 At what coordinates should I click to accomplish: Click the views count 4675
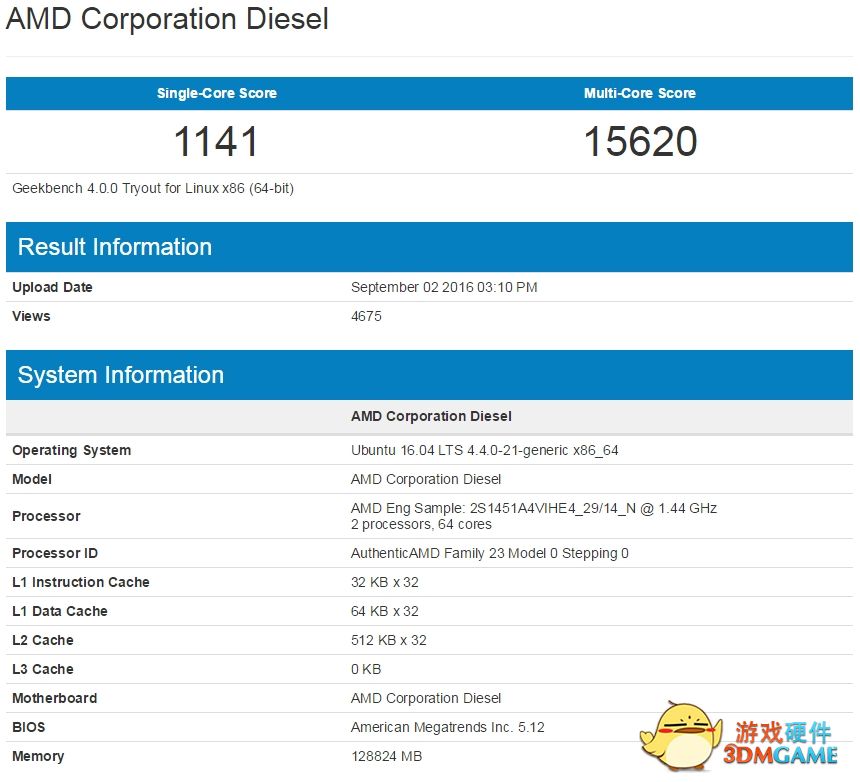[366, 316]
